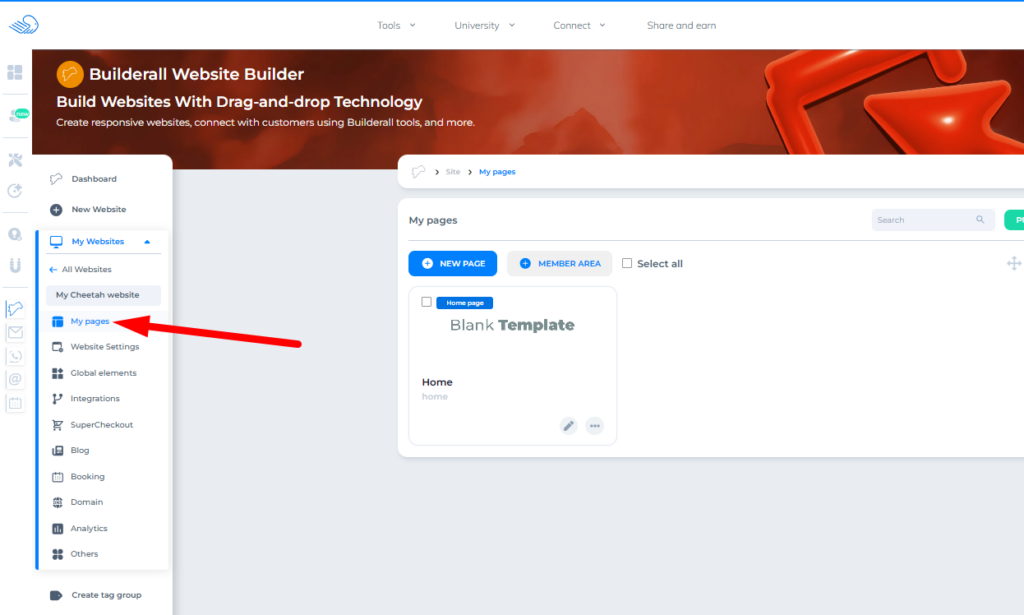
Task: Open the University dropdown menu
Action: pyautogui.click(x=484, y=25)
